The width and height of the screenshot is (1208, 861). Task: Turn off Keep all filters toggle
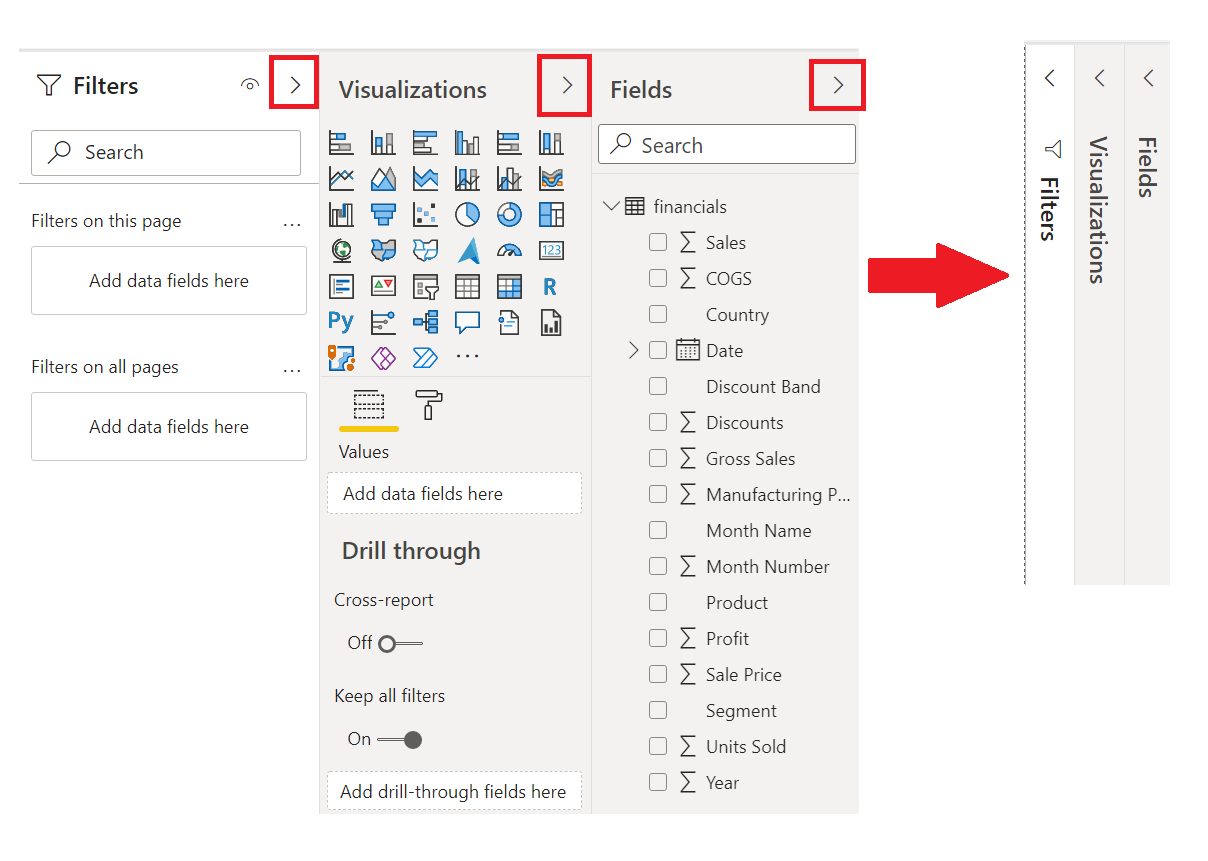coord(400,740)
